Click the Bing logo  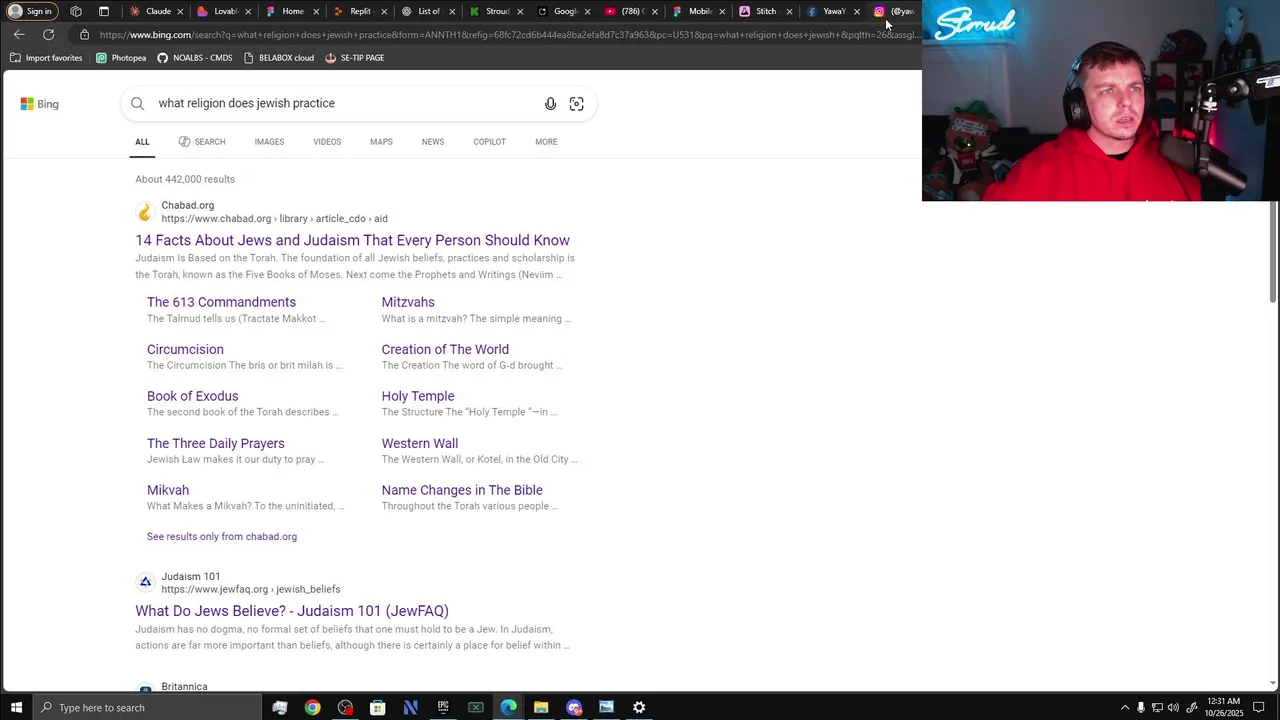pyautogui.click(x=40, y=104)
